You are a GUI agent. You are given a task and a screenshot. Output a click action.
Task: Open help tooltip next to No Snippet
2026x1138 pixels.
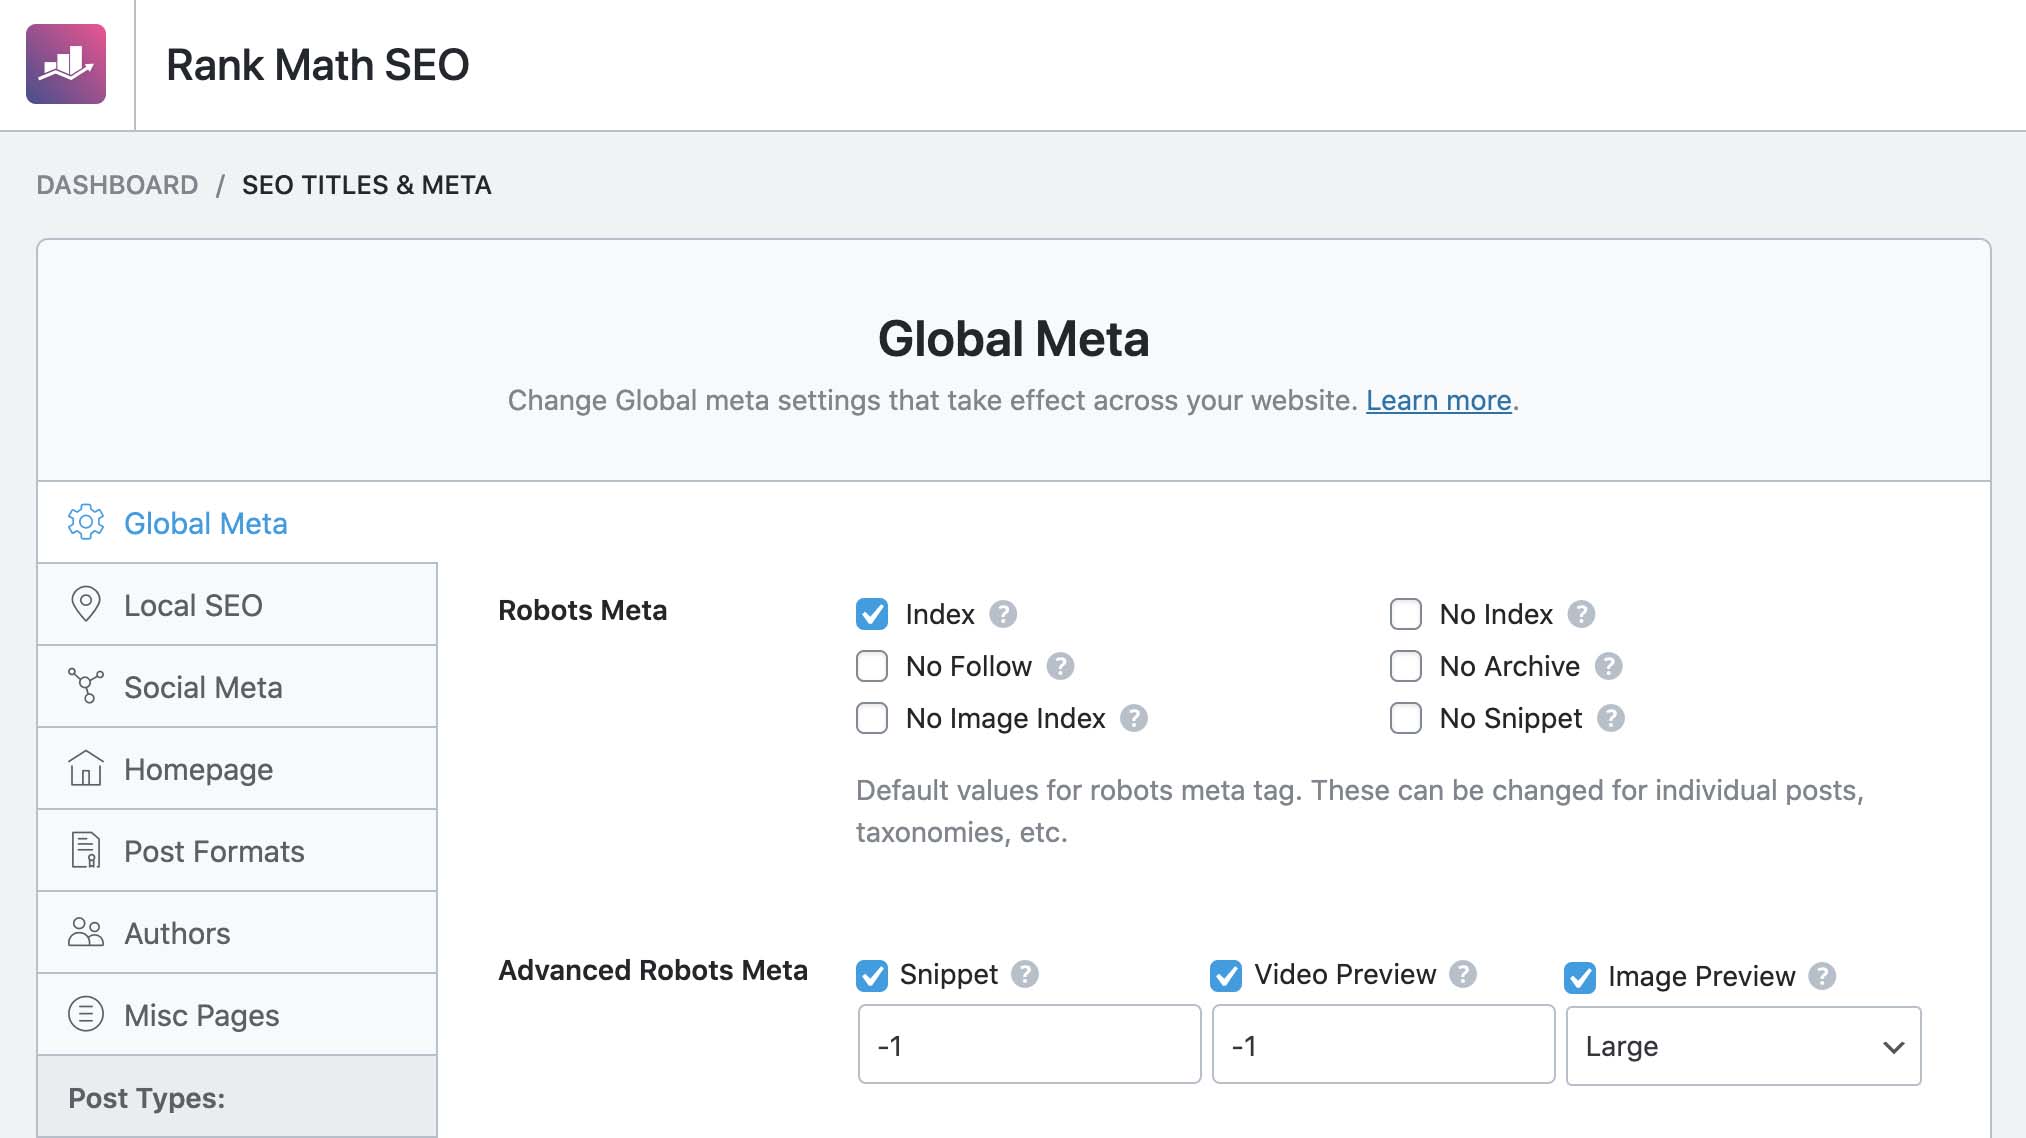coord(1610,718)
